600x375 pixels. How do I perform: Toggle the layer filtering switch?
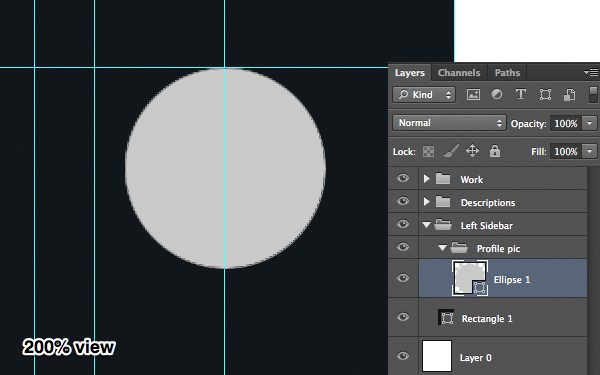[593, 95]
